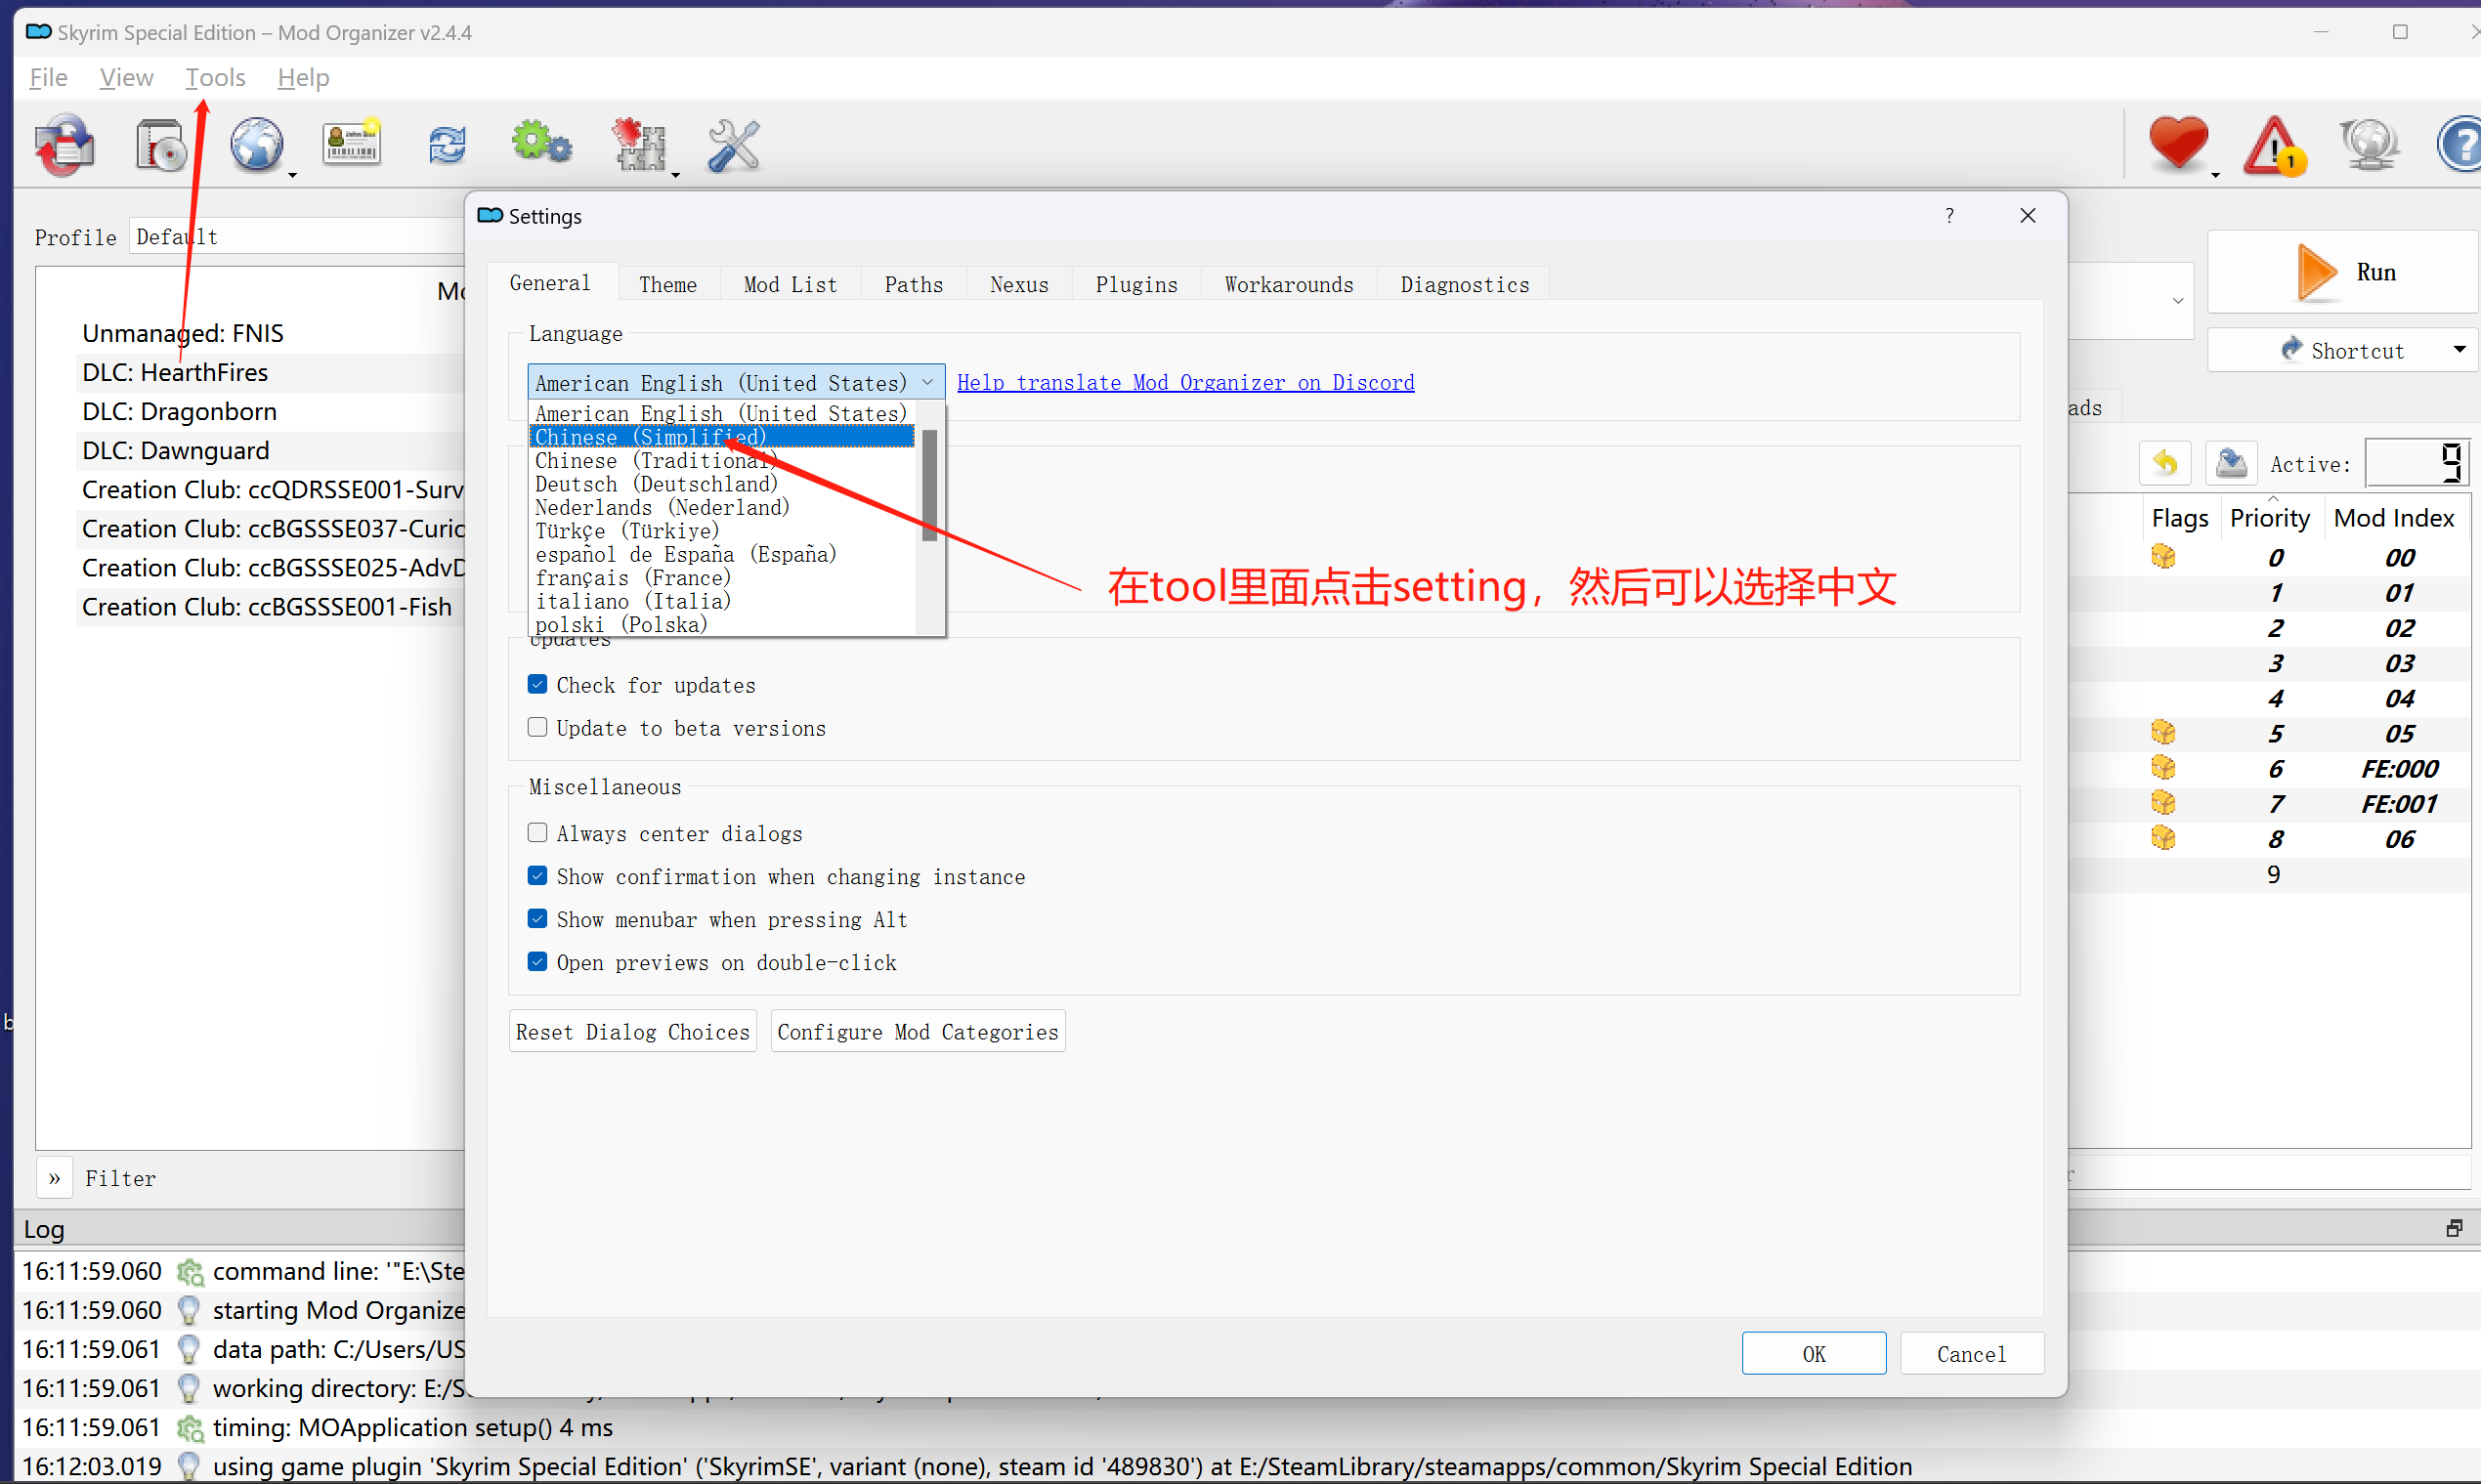Open the warning triangle notifications icon
Screen dimensions: 2481x1484
point(2273,146)
